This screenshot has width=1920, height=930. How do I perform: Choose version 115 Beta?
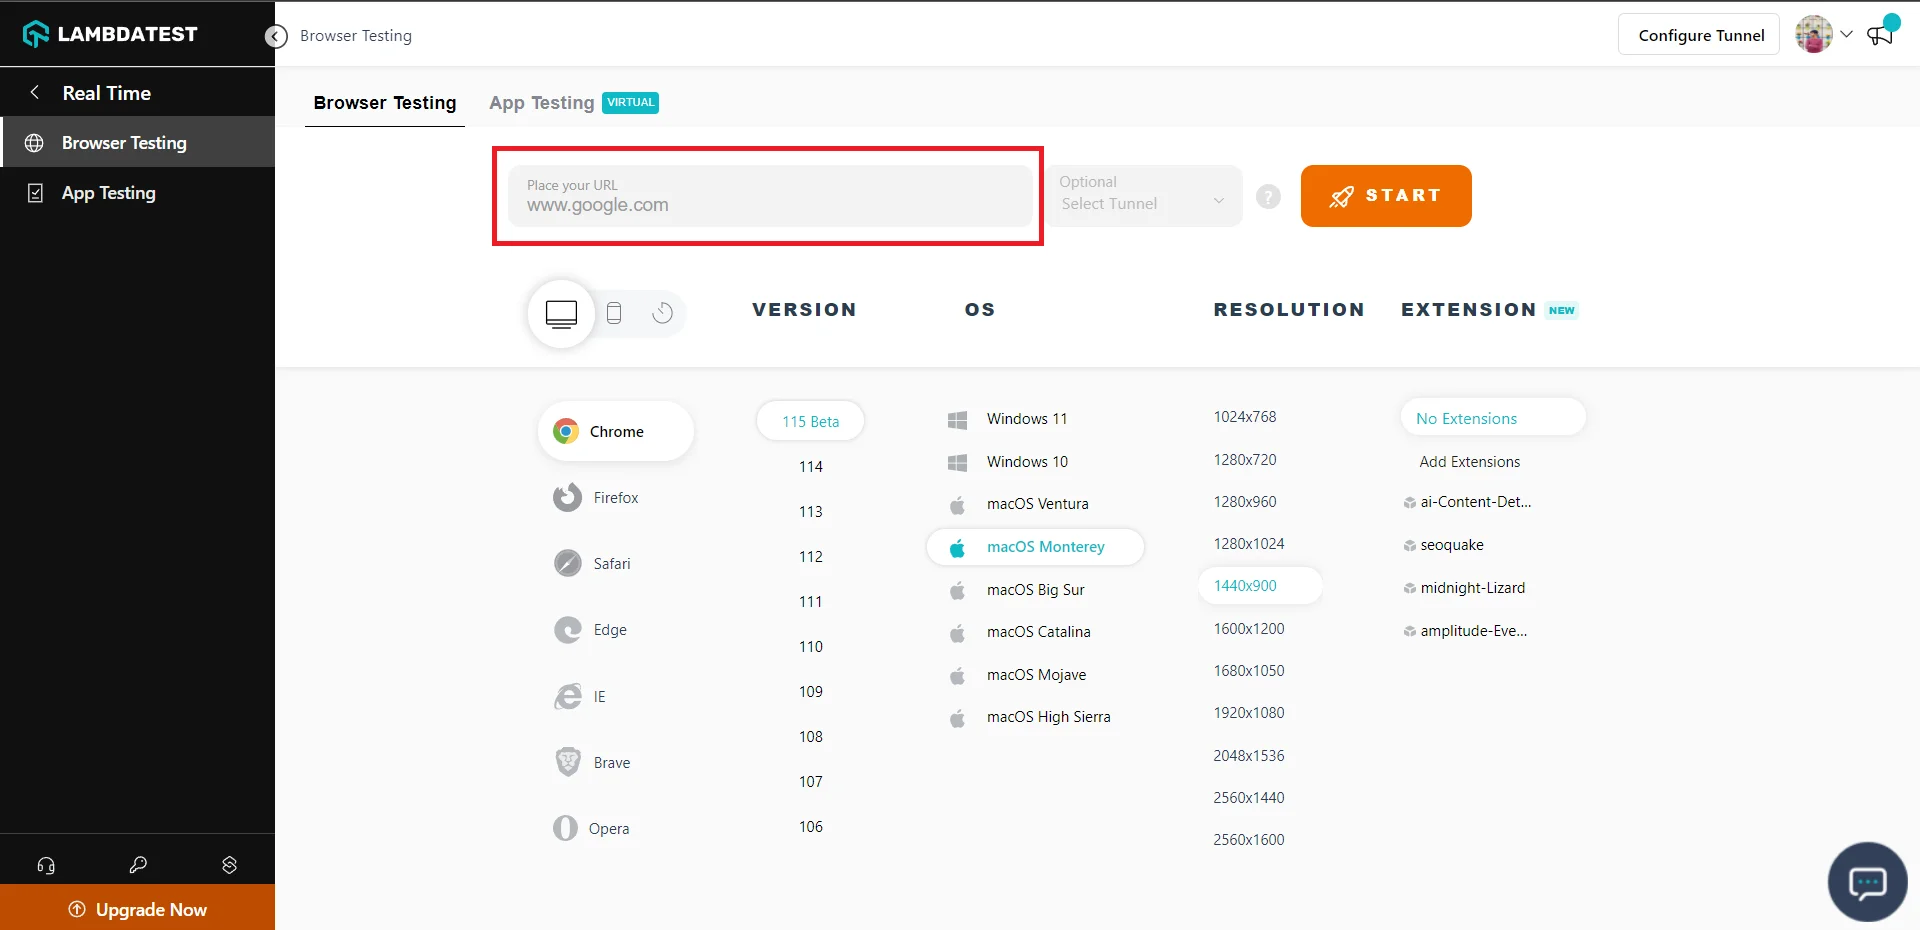[810, 421]
